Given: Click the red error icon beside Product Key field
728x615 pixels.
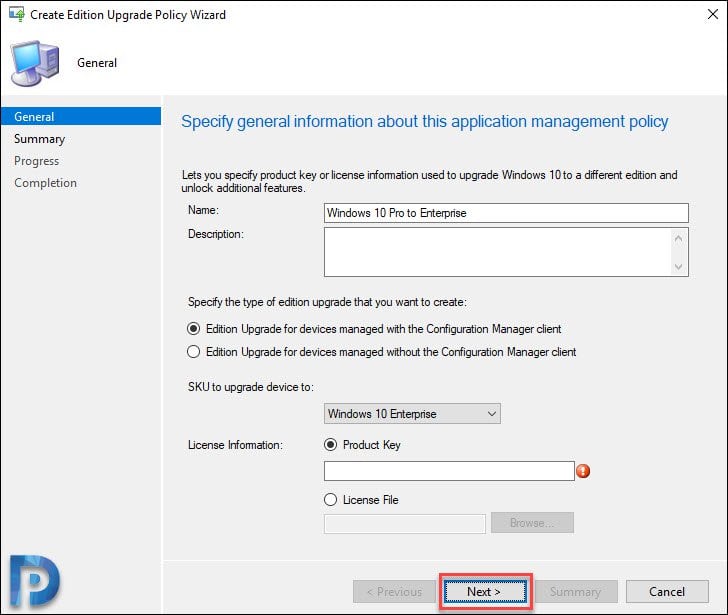Looking at the screenshot, I should (x=583, y=471).
